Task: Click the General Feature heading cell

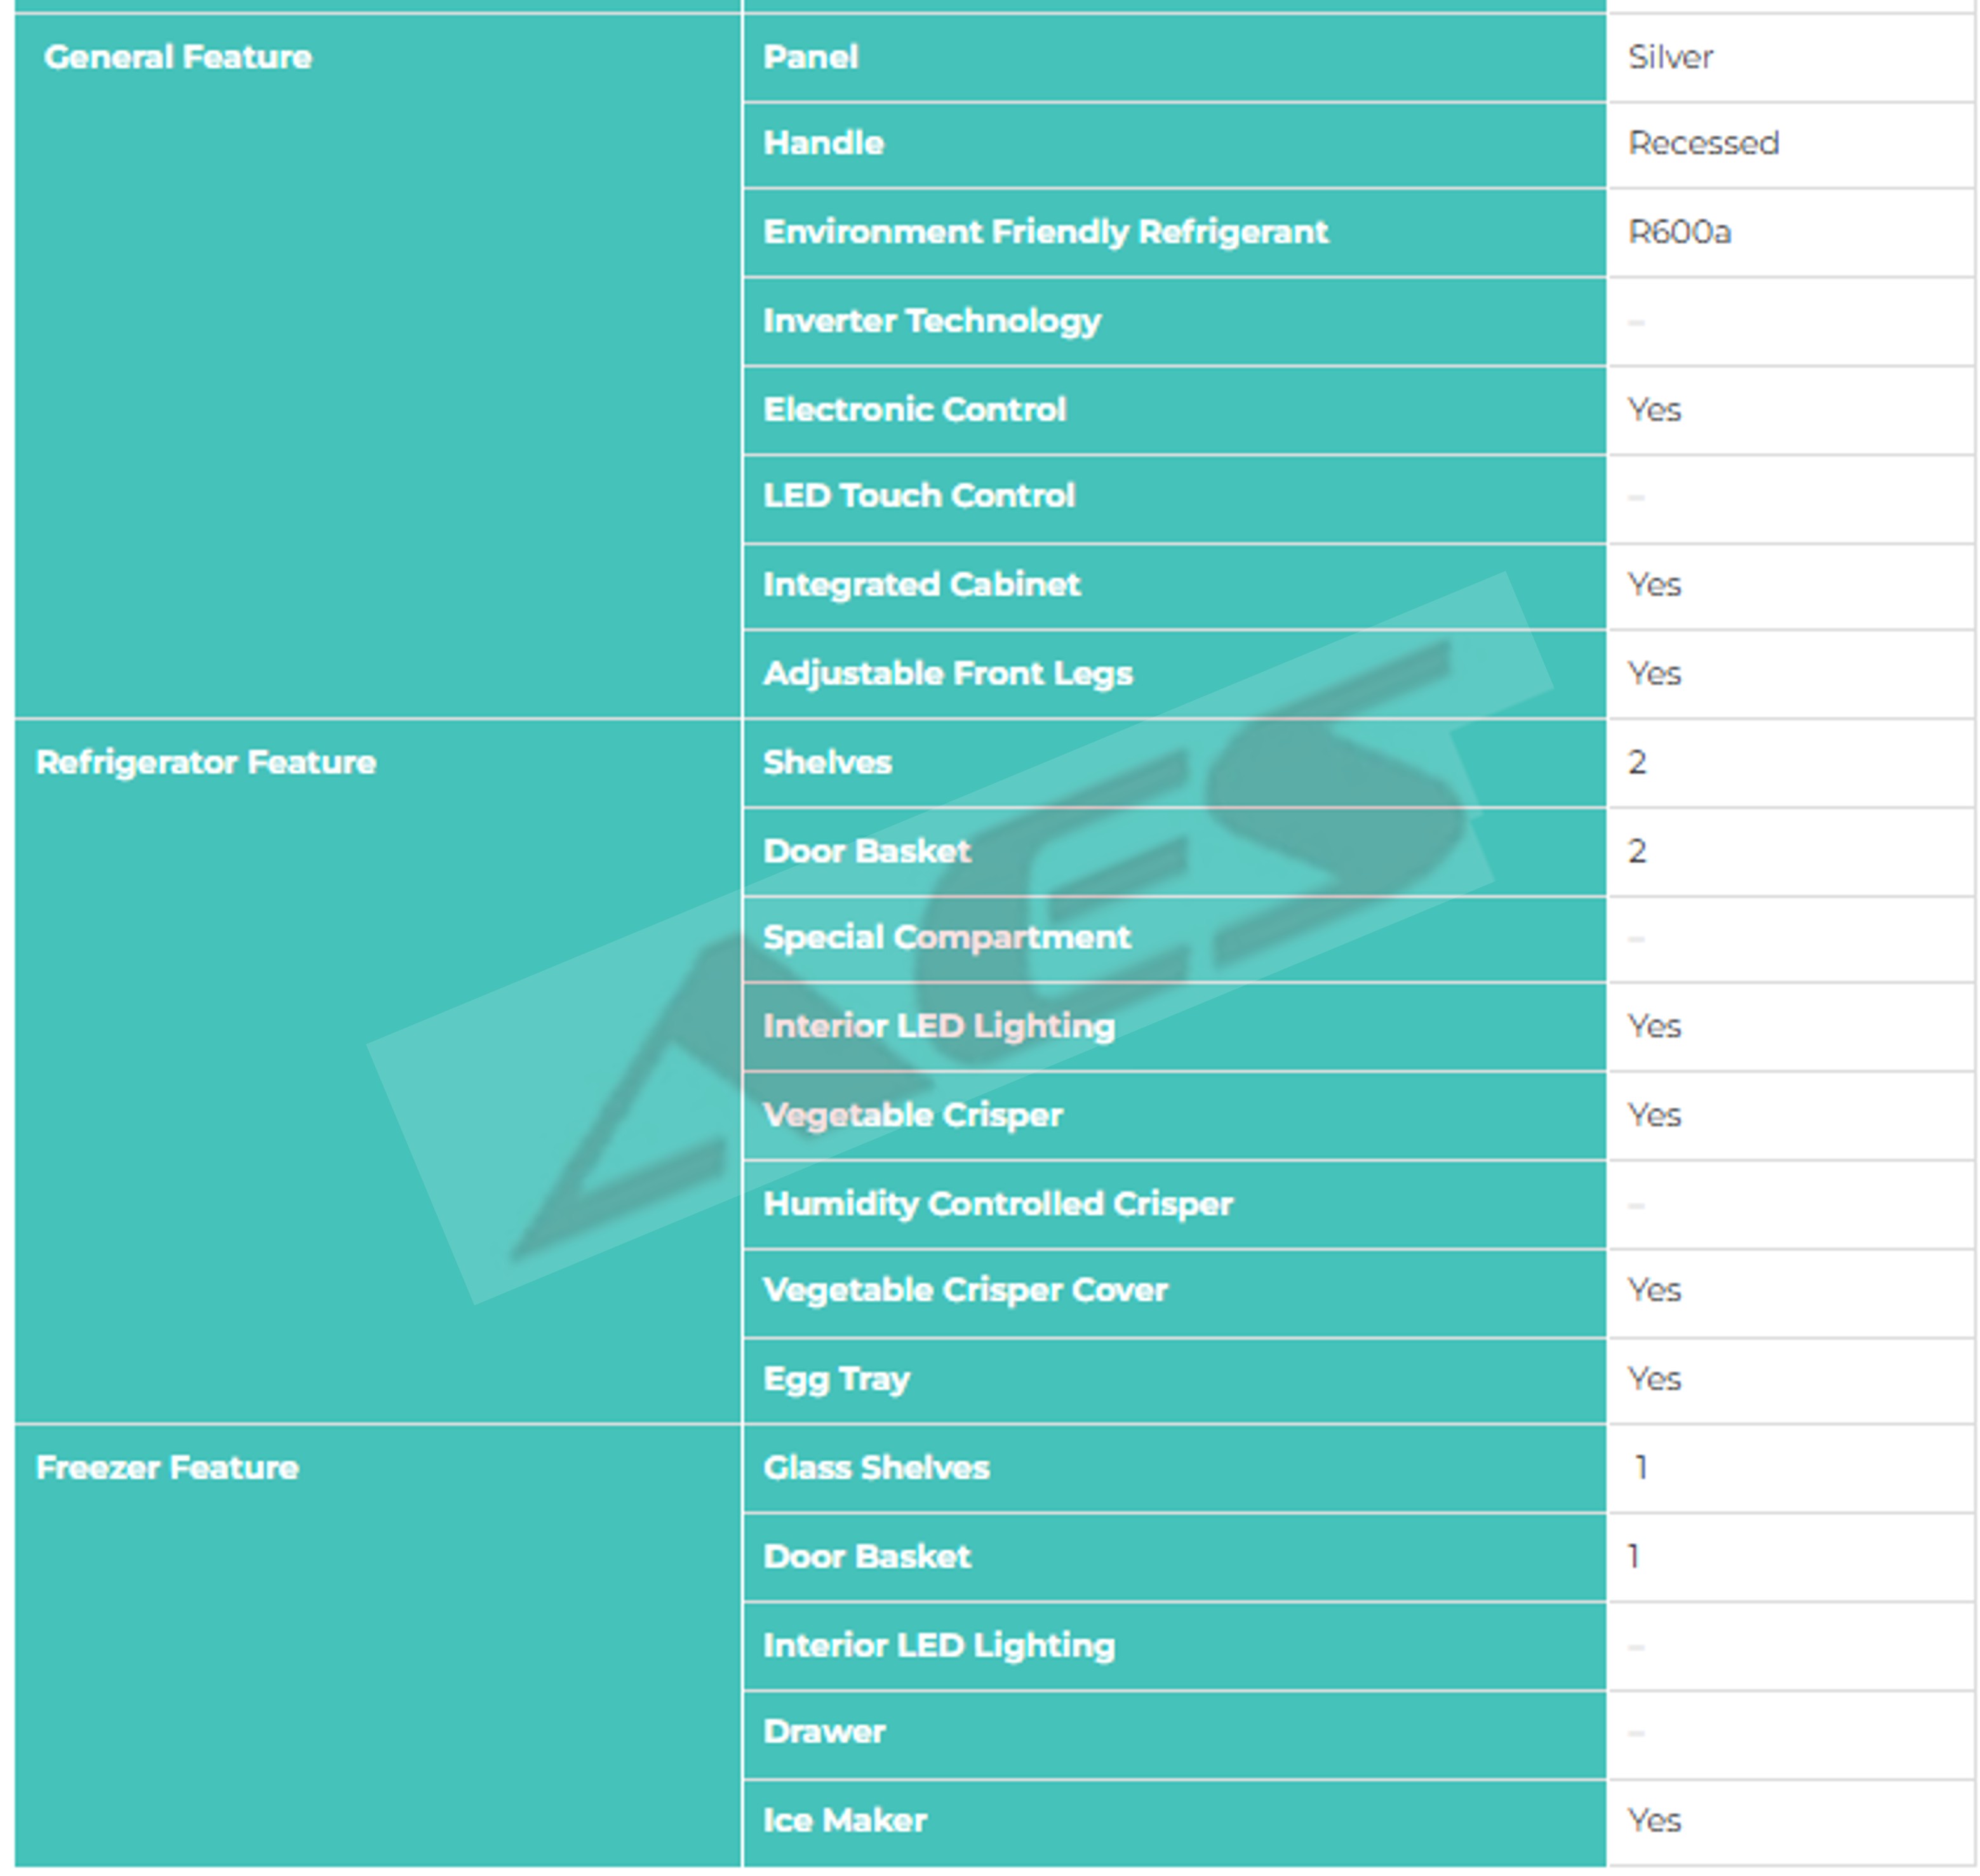Action: [178, 57]
